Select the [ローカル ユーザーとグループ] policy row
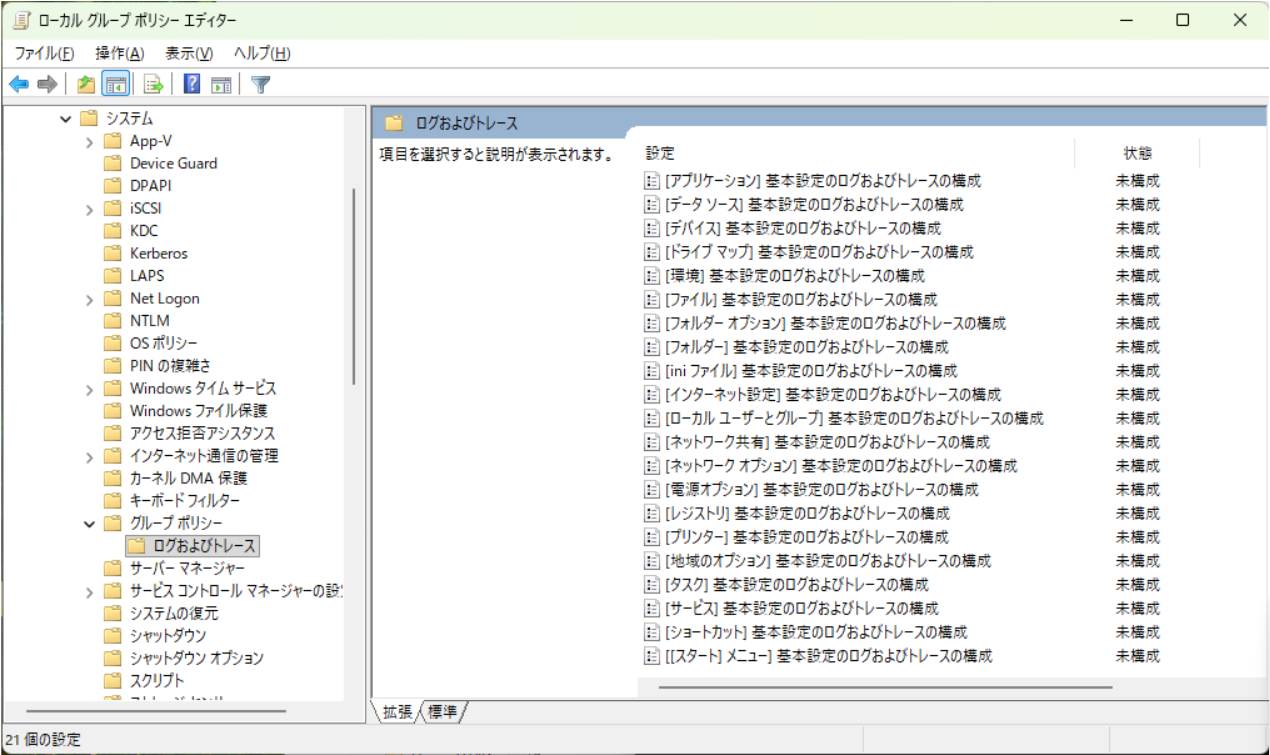Screen dimensions: 1270x755 (x=854, y=418)
